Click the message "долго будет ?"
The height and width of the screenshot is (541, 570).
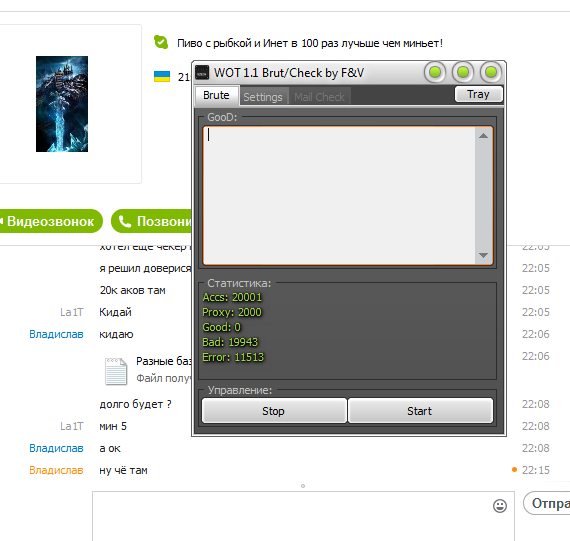click(x=135, y=404)
